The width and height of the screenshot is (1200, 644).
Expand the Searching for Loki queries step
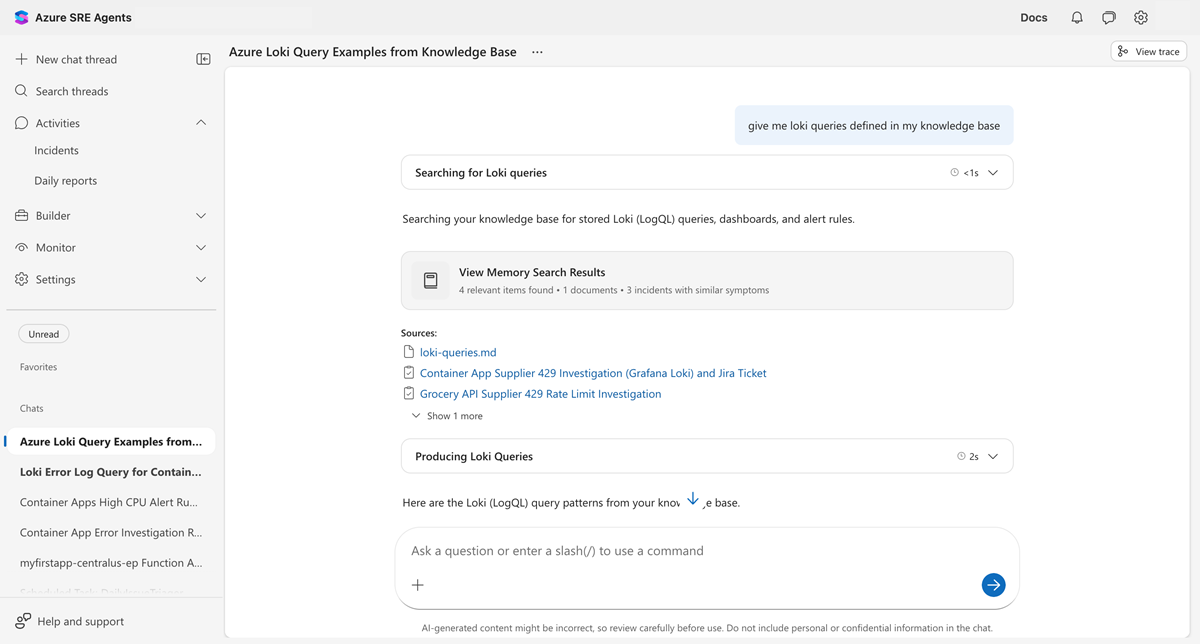tap(993, 173)
